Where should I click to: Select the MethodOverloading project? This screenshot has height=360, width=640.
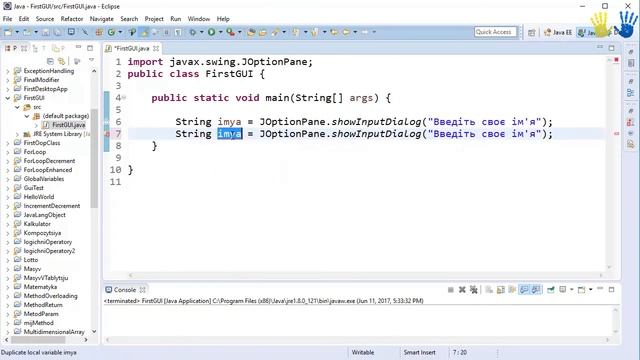coord(46,296)
